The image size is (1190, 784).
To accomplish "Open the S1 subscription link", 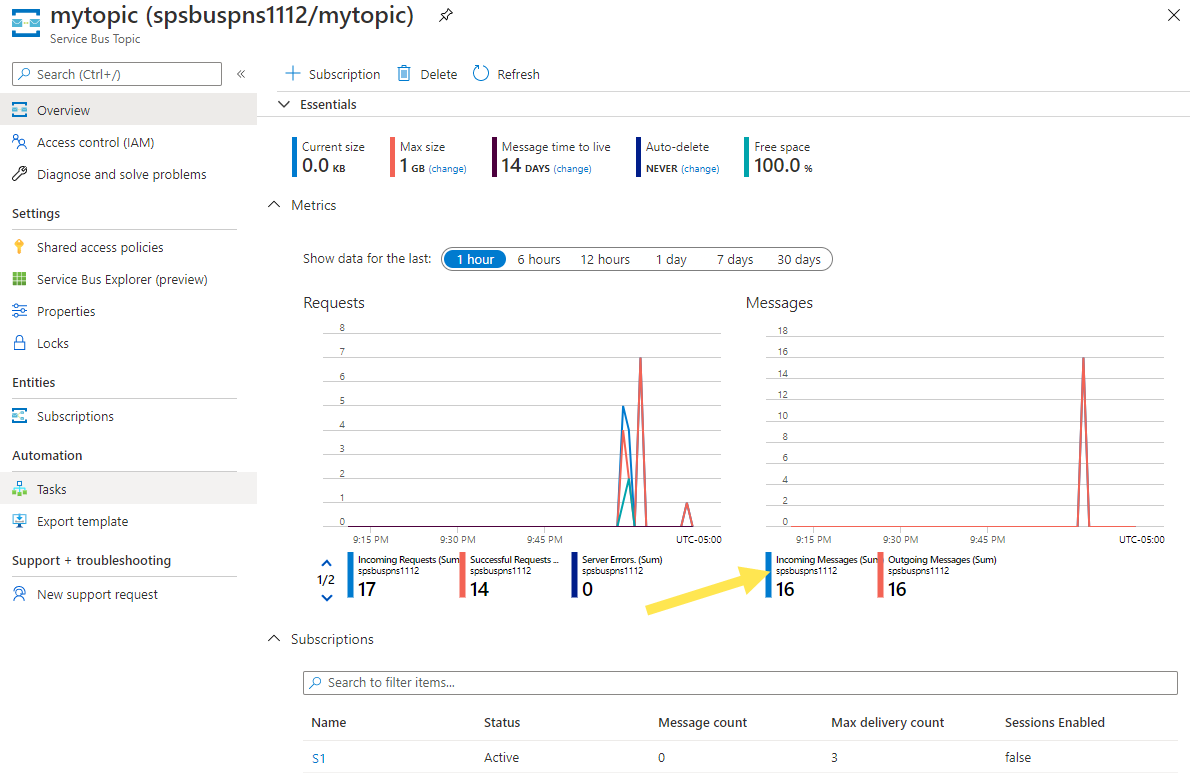I will [318, 758].
